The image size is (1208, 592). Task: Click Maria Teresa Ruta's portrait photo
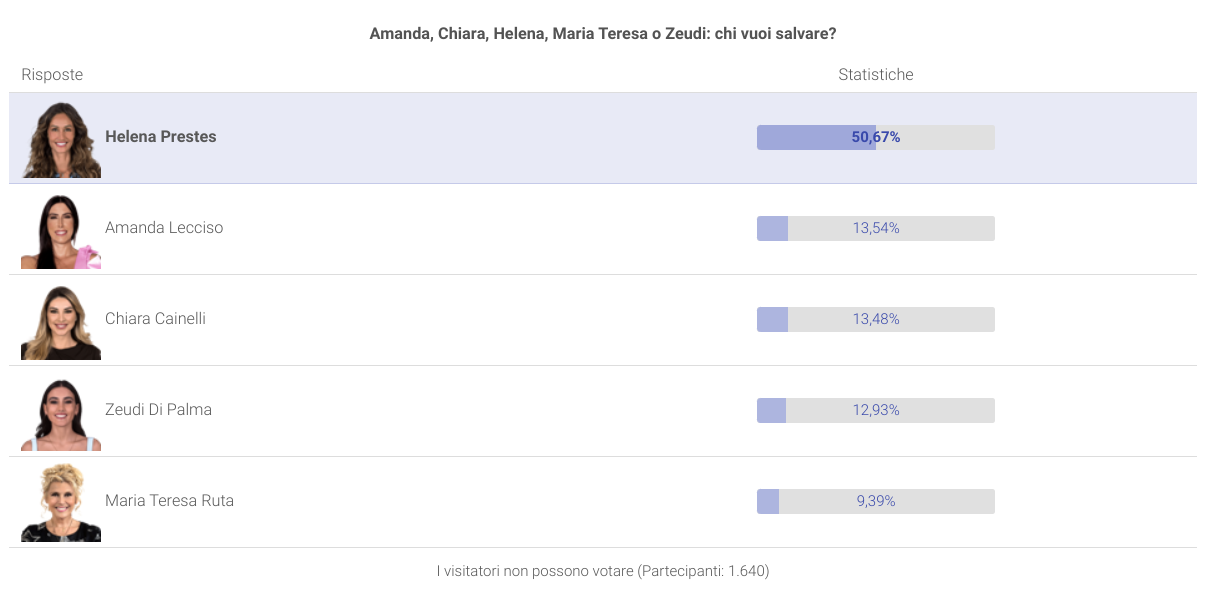coord(61,502)
